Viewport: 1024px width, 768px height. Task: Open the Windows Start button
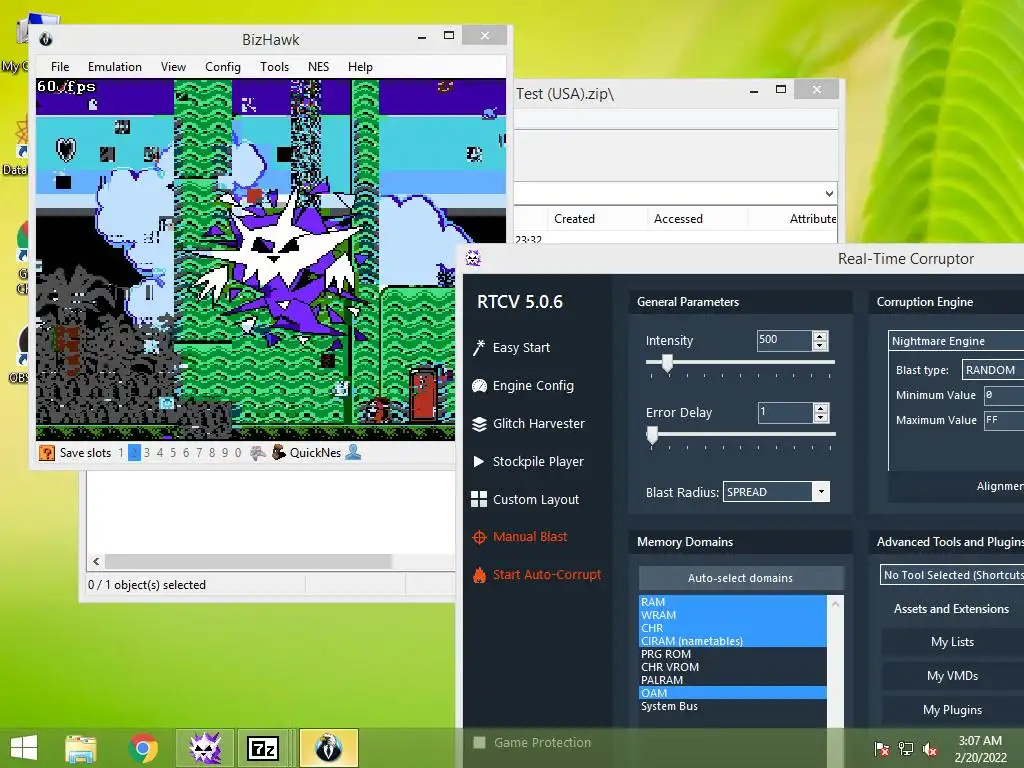[x=24, y=748]
